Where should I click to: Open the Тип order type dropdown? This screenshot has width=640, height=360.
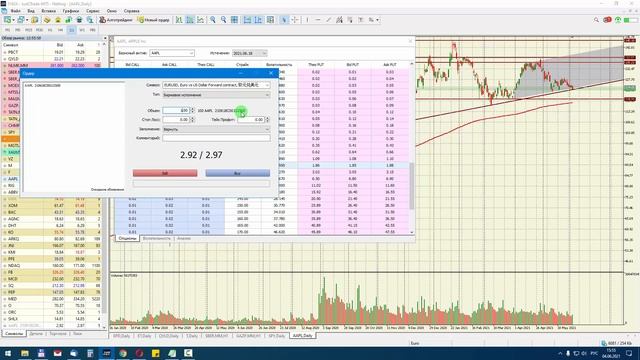tap(216, 95)
